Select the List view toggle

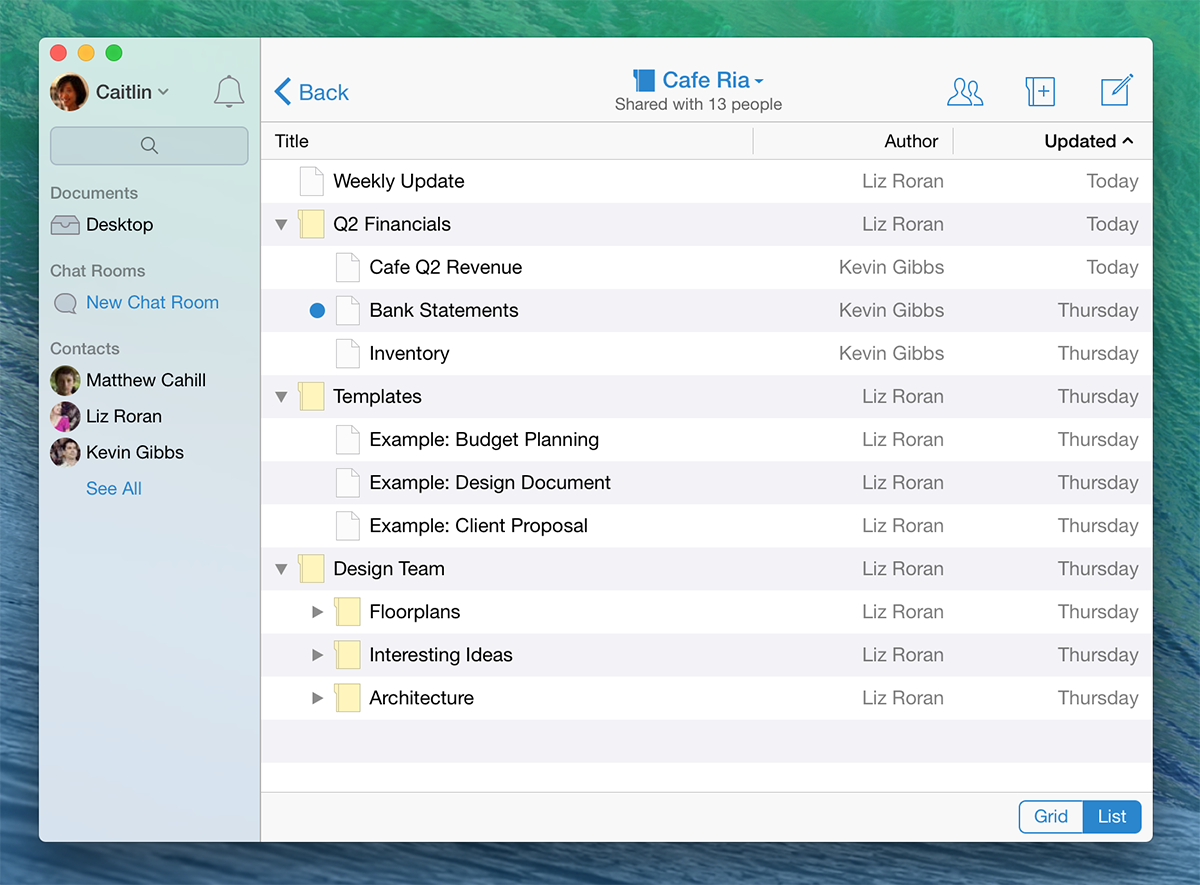[1112, 816]
